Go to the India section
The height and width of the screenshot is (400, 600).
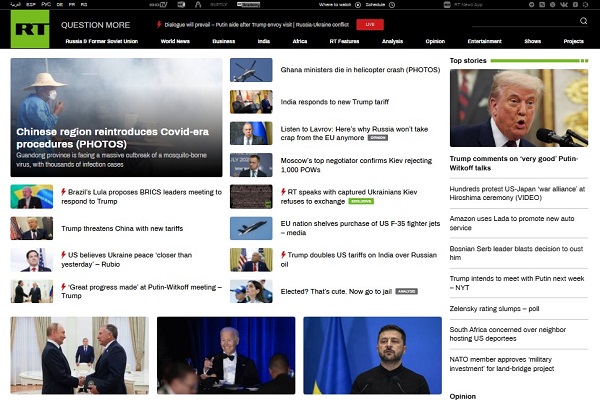tap(264, 41)
